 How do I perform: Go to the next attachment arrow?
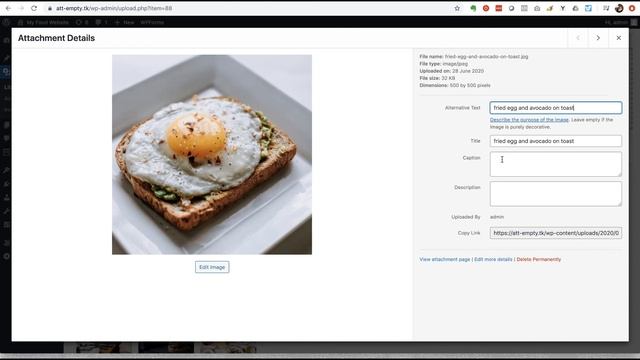click(598, 38)
